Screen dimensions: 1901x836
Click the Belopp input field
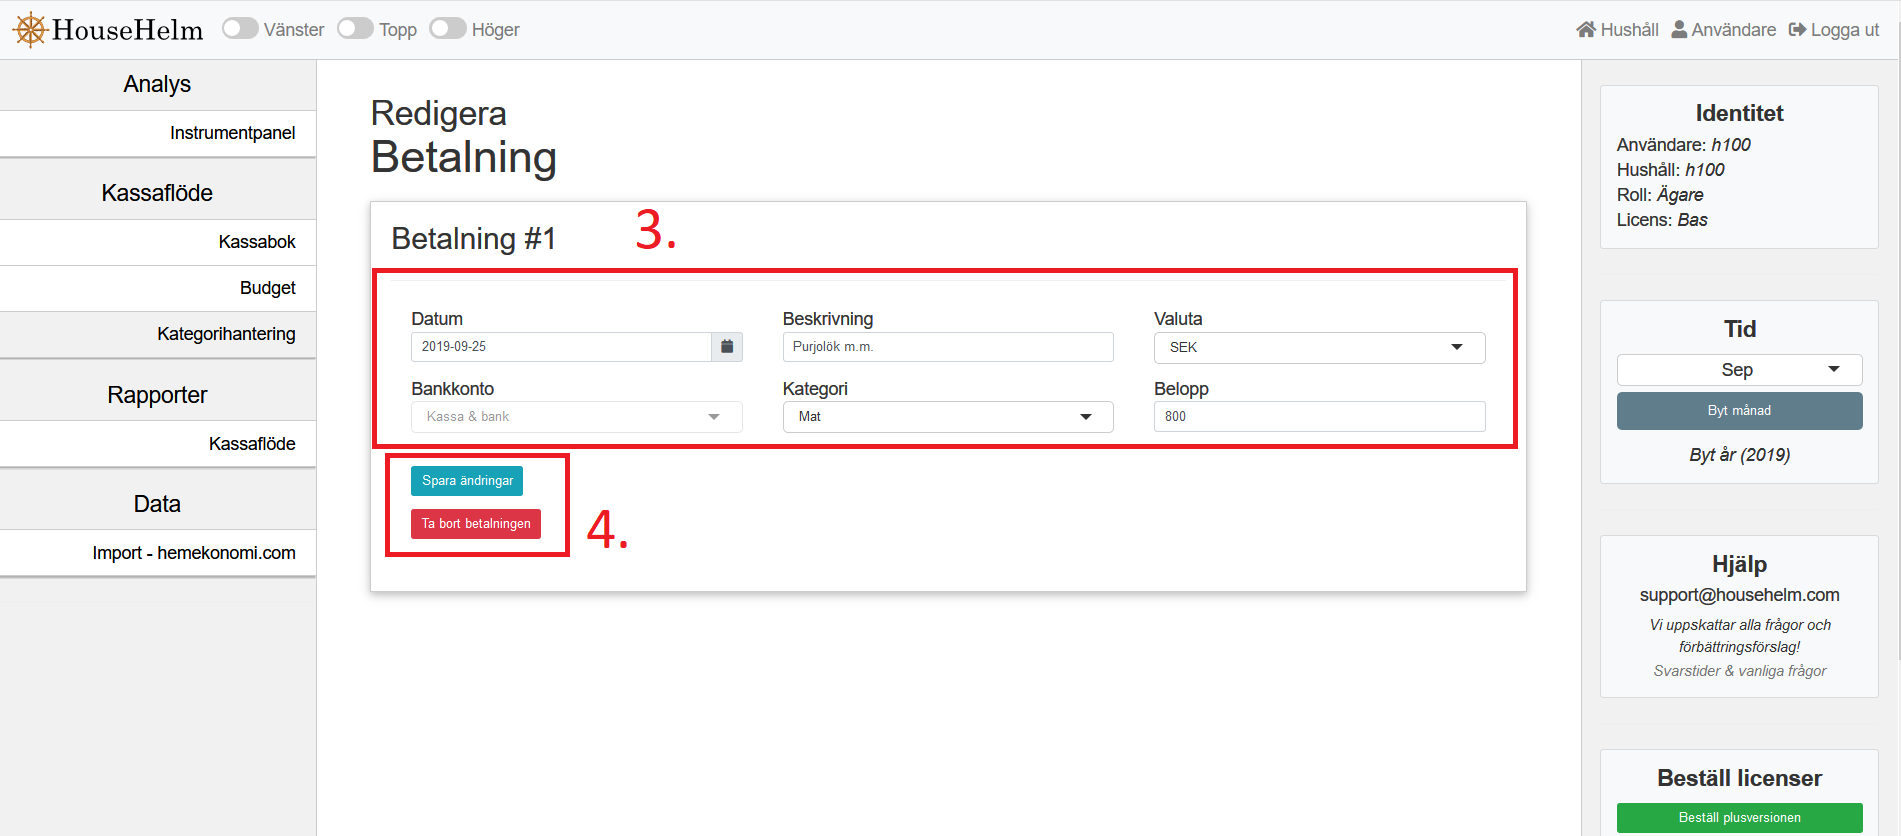pos(1319,417)
